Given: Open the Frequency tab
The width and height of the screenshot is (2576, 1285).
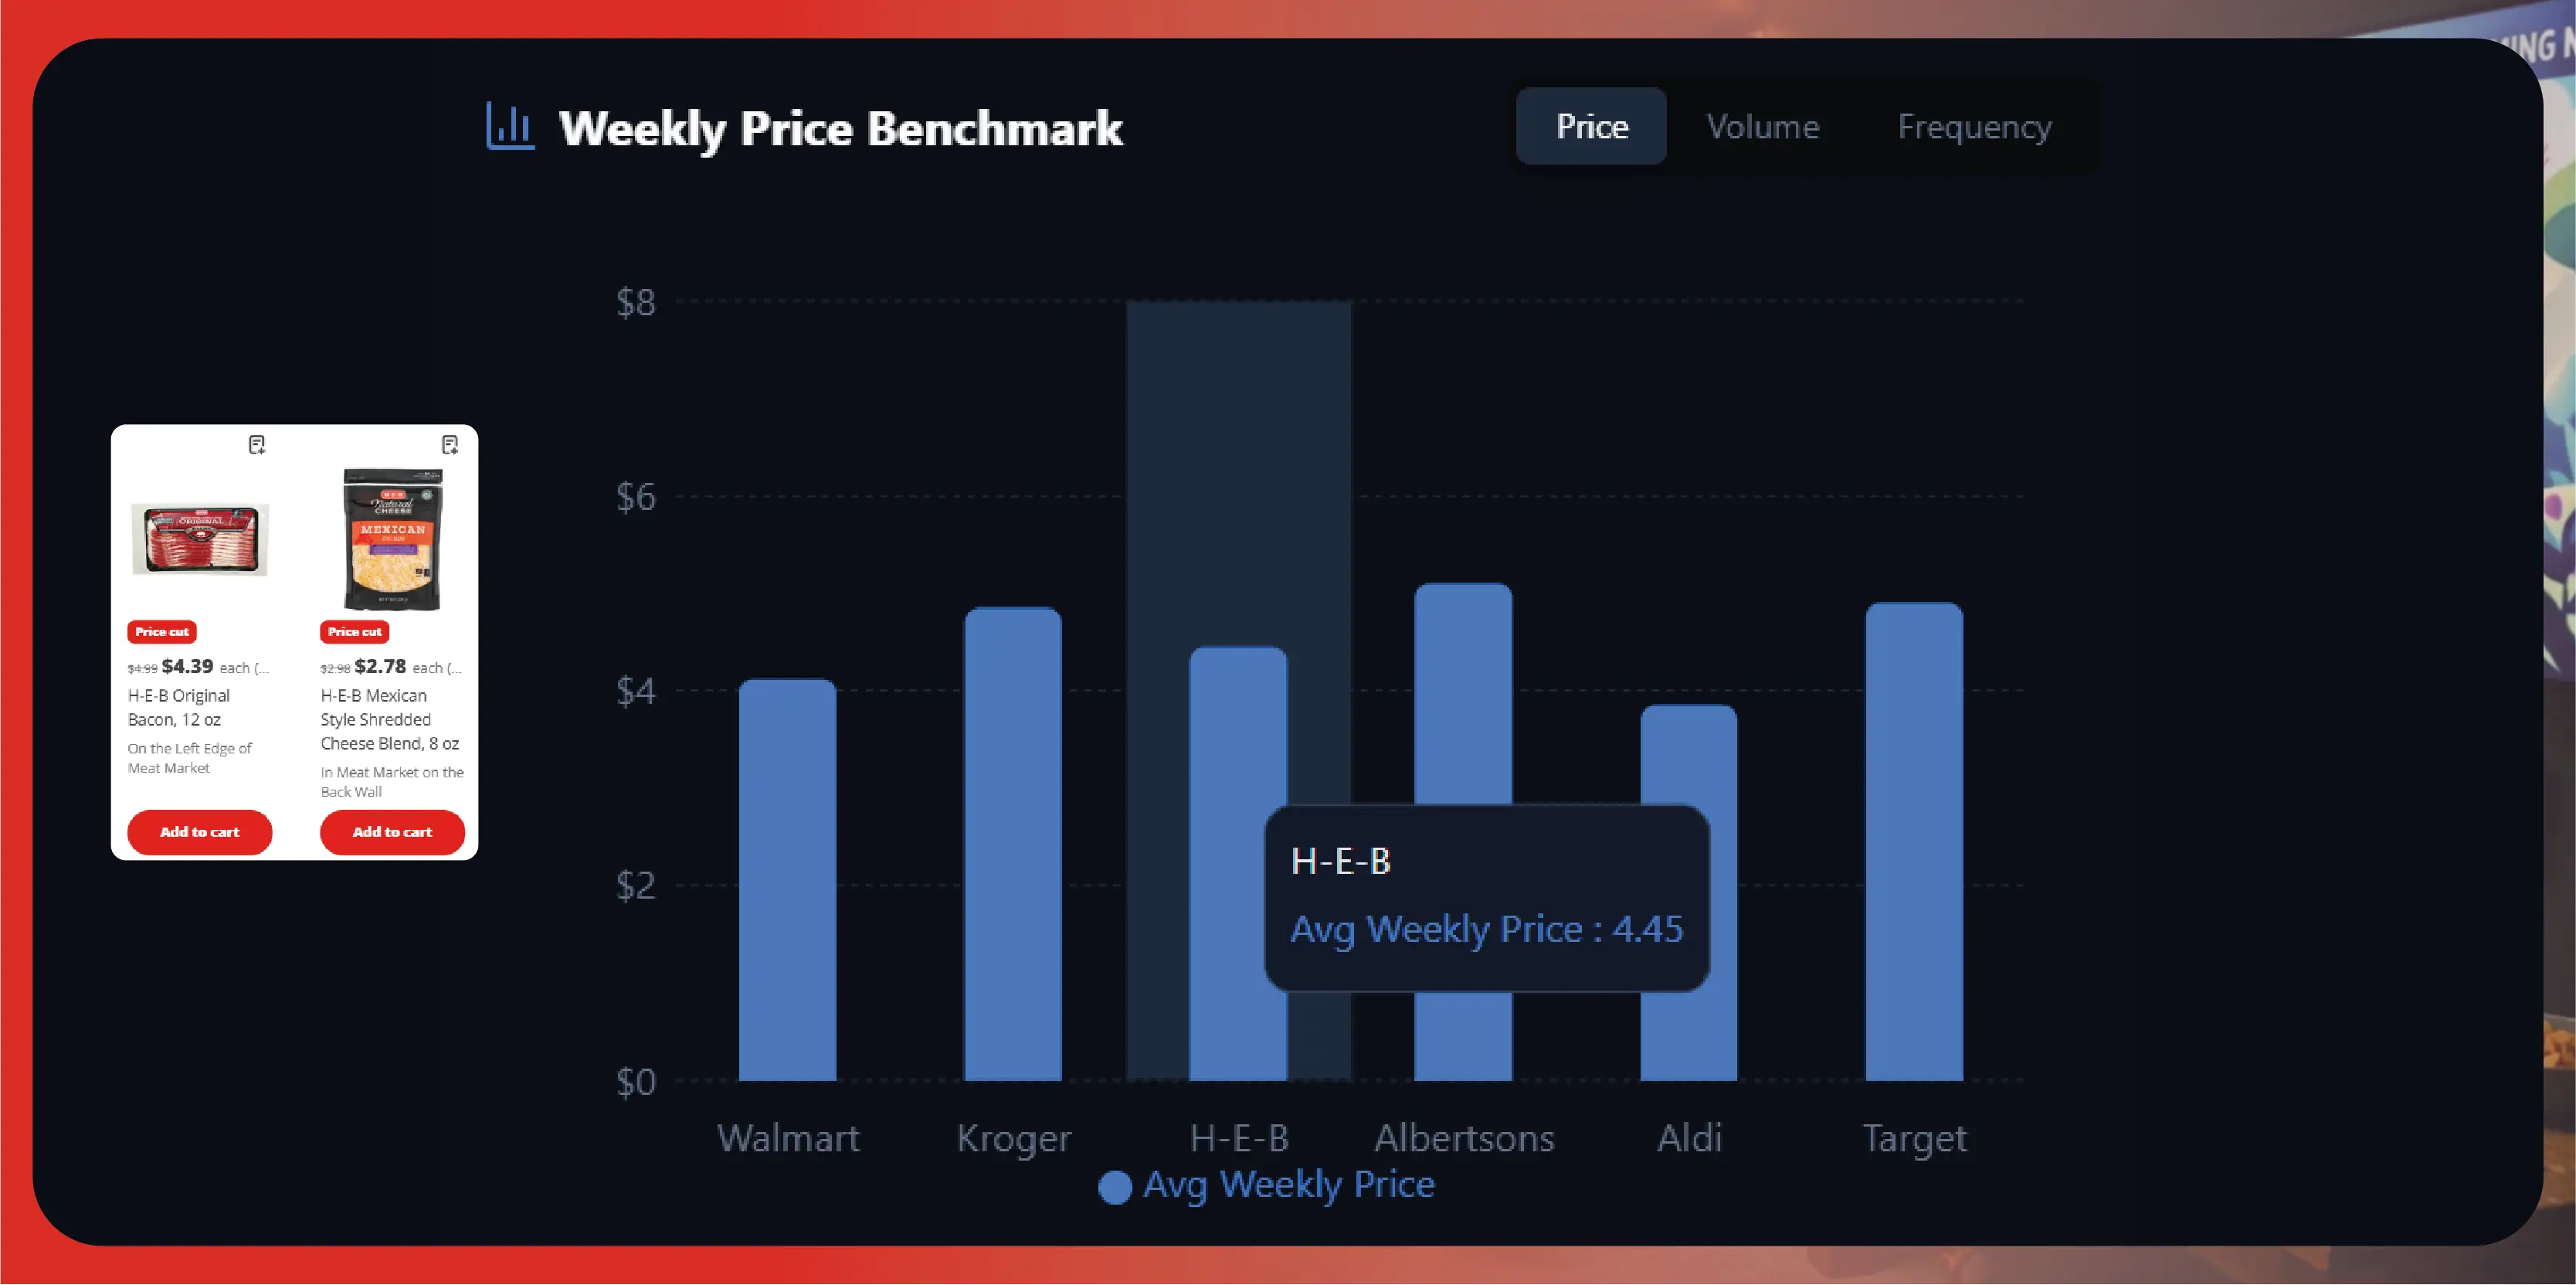Looking at the screenshot, I should (x=1974, y=127).
